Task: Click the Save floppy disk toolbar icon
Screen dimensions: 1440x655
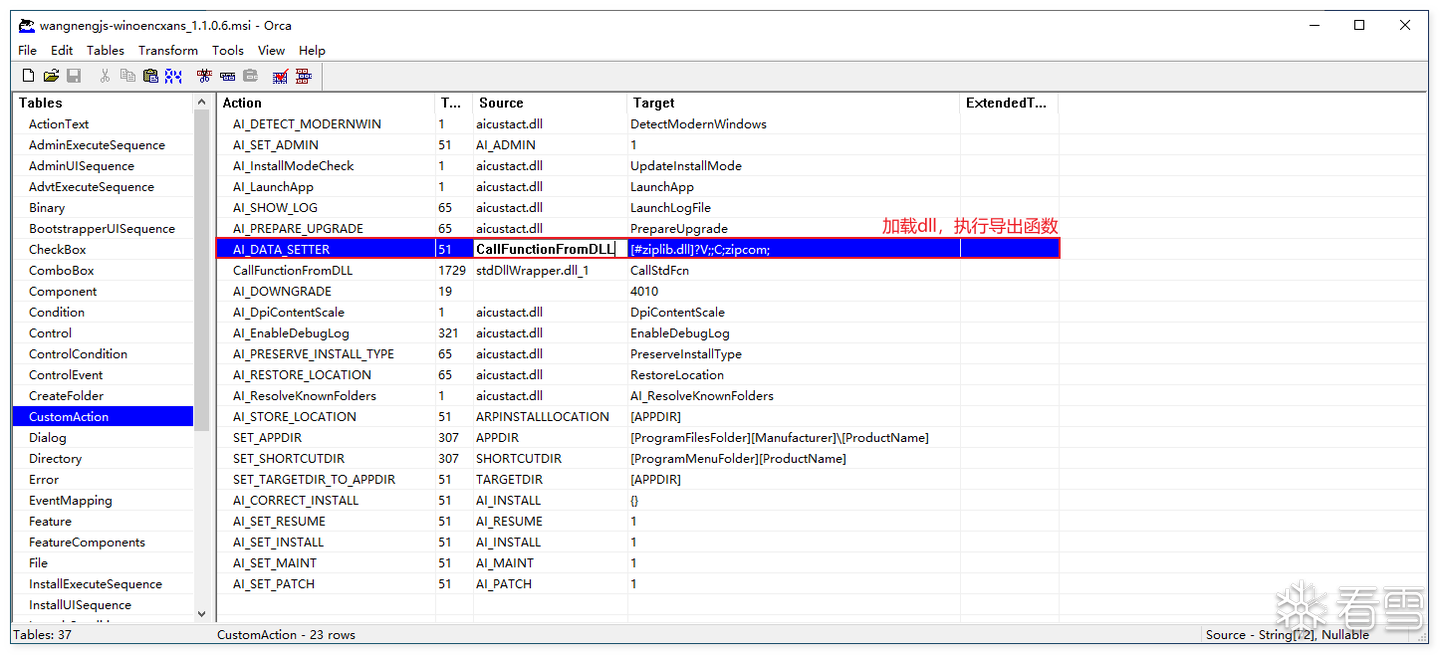Action: click(74, 76)
